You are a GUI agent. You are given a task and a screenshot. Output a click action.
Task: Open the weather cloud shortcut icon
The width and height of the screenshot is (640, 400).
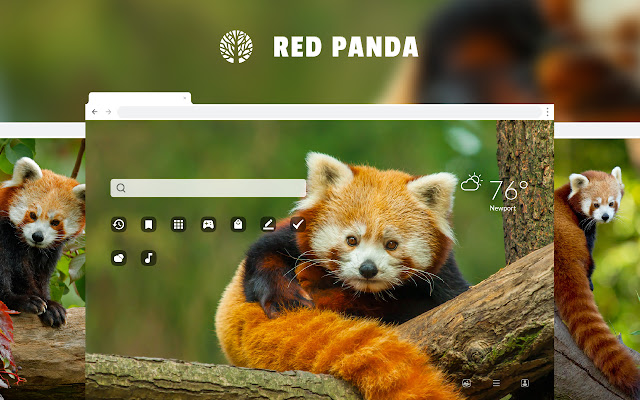coord(119,258)
